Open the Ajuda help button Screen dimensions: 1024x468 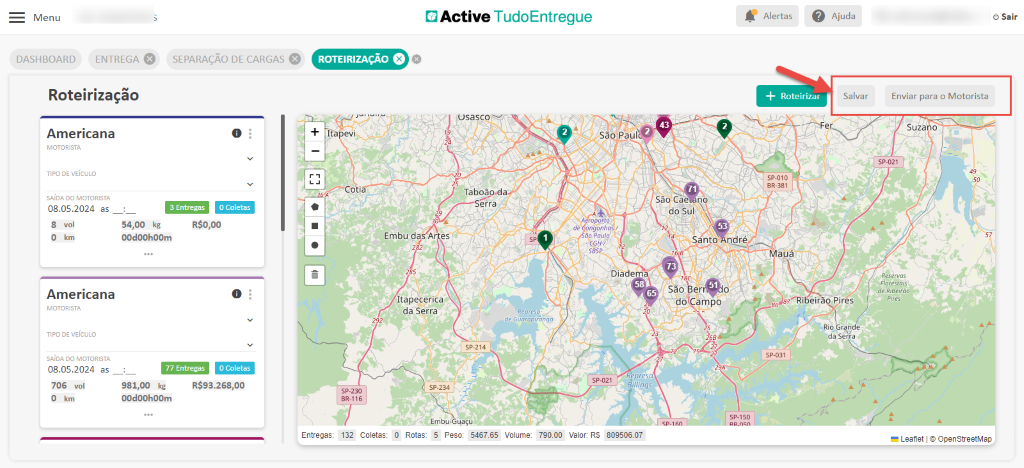pos(833,16)
